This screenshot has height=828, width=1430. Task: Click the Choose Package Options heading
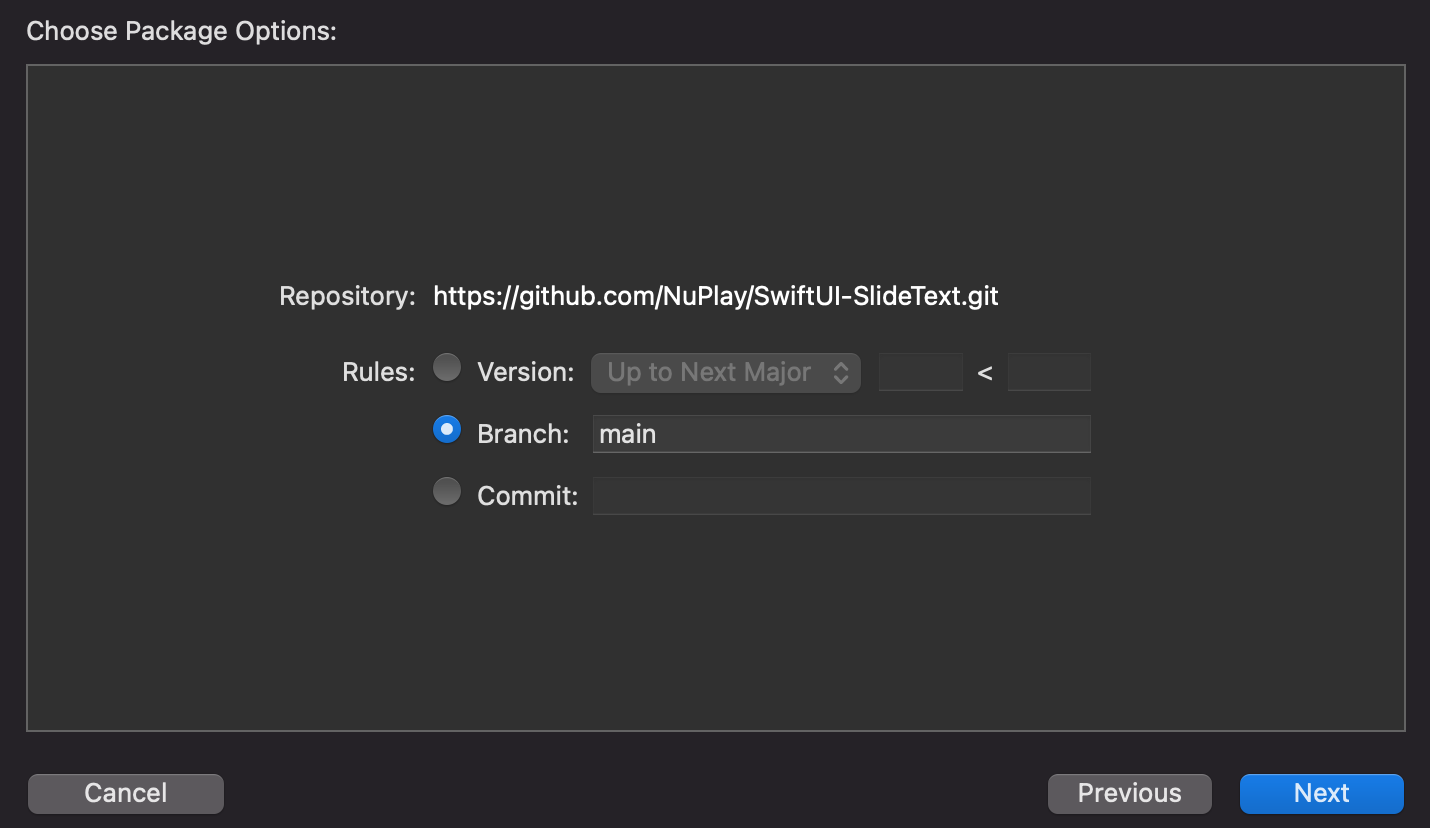click(181, 32)
